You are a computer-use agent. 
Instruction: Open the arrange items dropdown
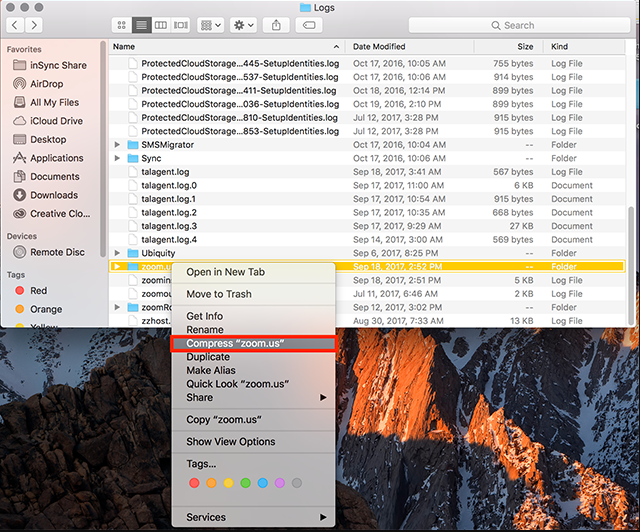pos(211,25)
